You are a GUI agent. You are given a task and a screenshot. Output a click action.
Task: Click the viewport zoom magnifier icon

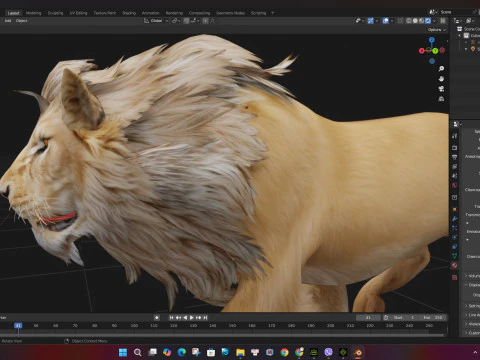441,69
